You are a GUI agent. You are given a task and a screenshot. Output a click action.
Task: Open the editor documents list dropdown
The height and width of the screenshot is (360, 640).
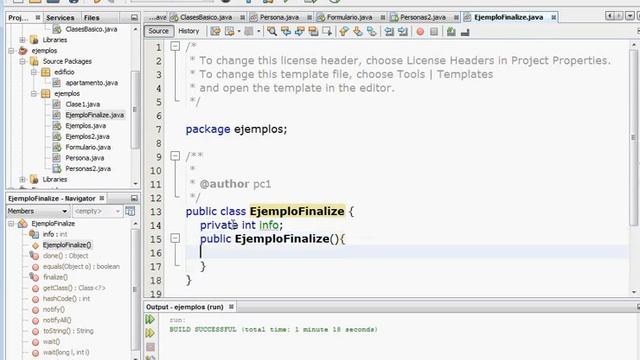pyautogui.click(x=630, y=16)
